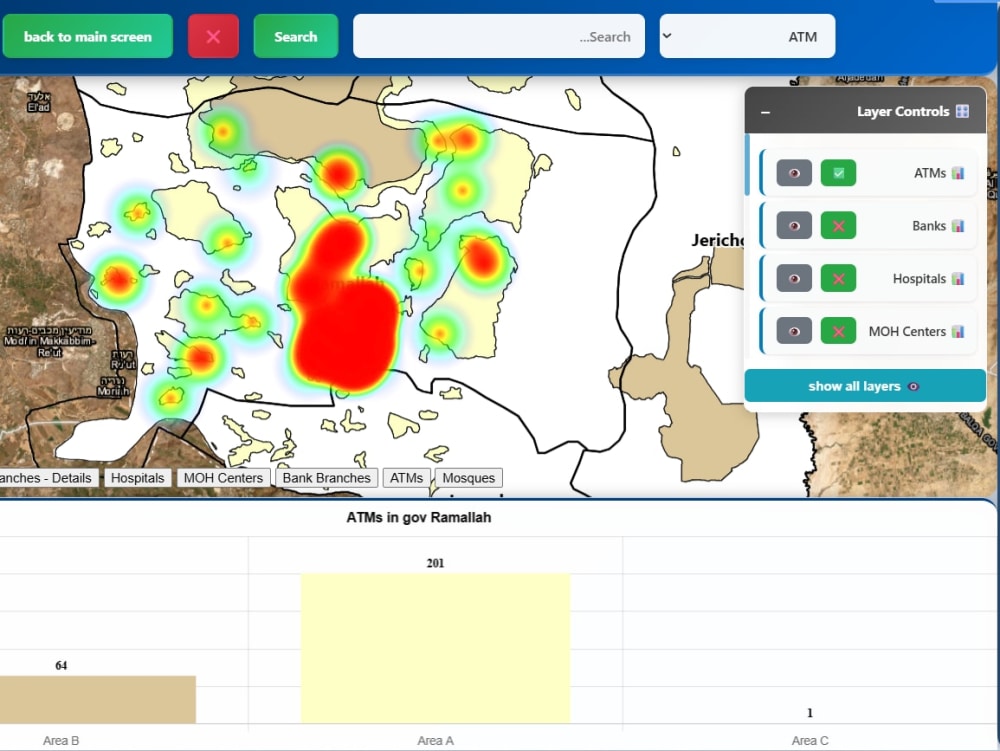Viewport: 1000px width, 751px height.
Task: Toggle the MOH Centers eye visibility
Action: tap(794, 331)
